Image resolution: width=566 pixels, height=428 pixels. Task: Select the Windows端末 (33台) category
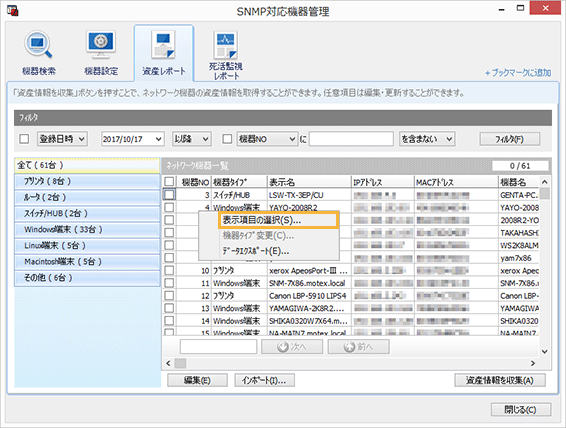coord(87,230)
